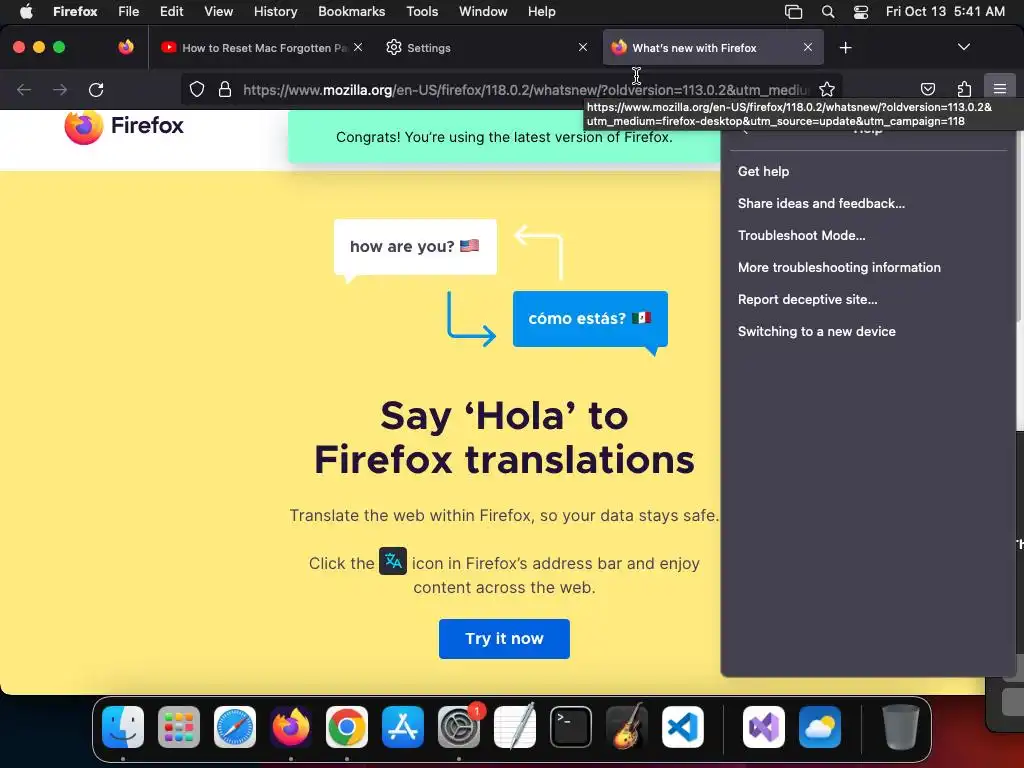Reload the current page
Screen dimensions: 1024x768
[96, 89]
